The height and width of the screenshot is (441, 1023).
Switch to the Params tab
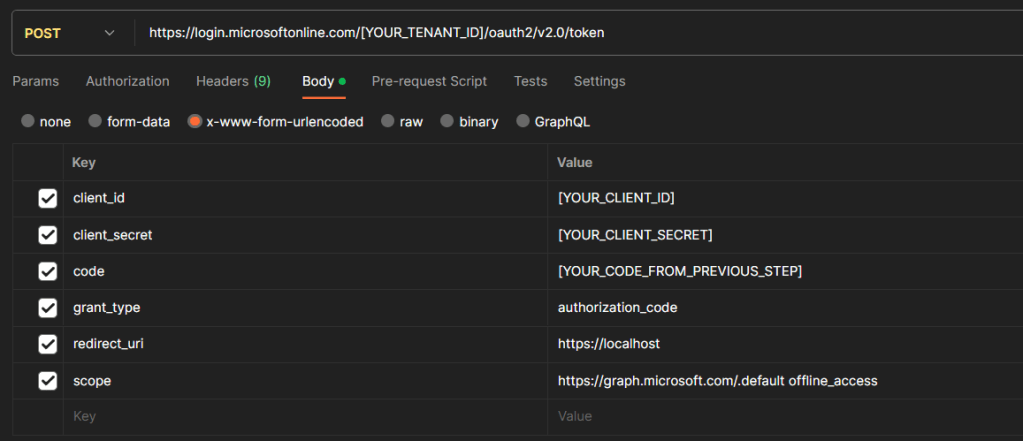[35, 81]
